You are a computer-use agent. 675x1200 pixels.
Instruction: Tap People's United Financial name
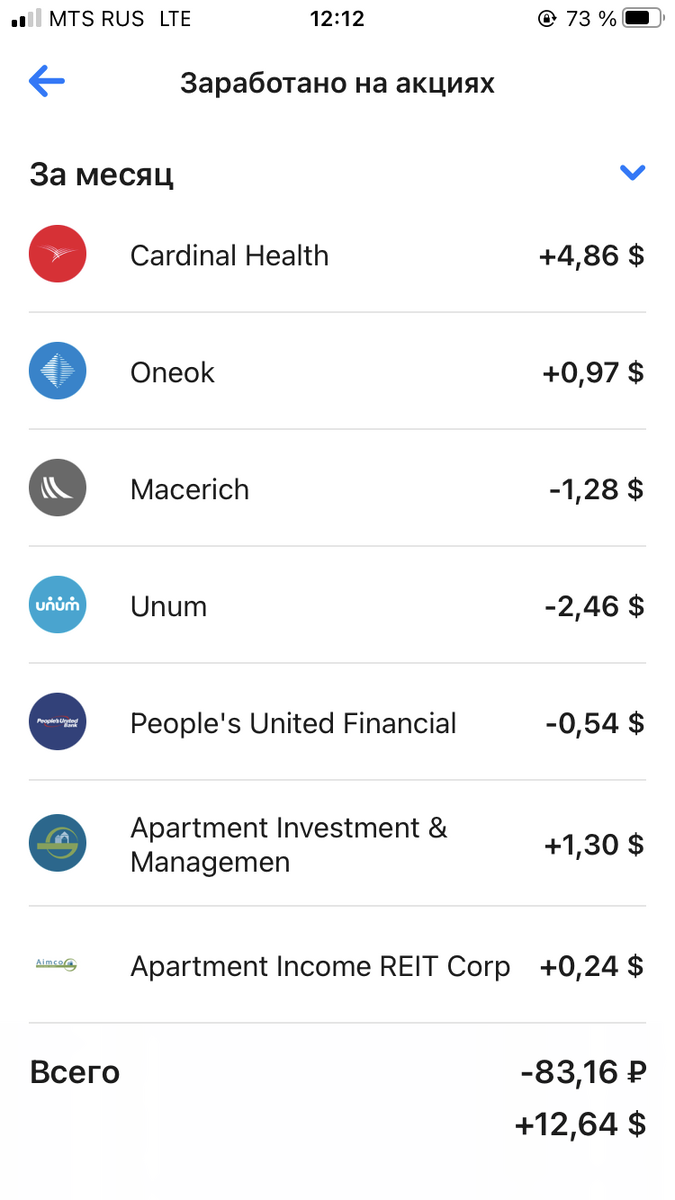(293, 723)
